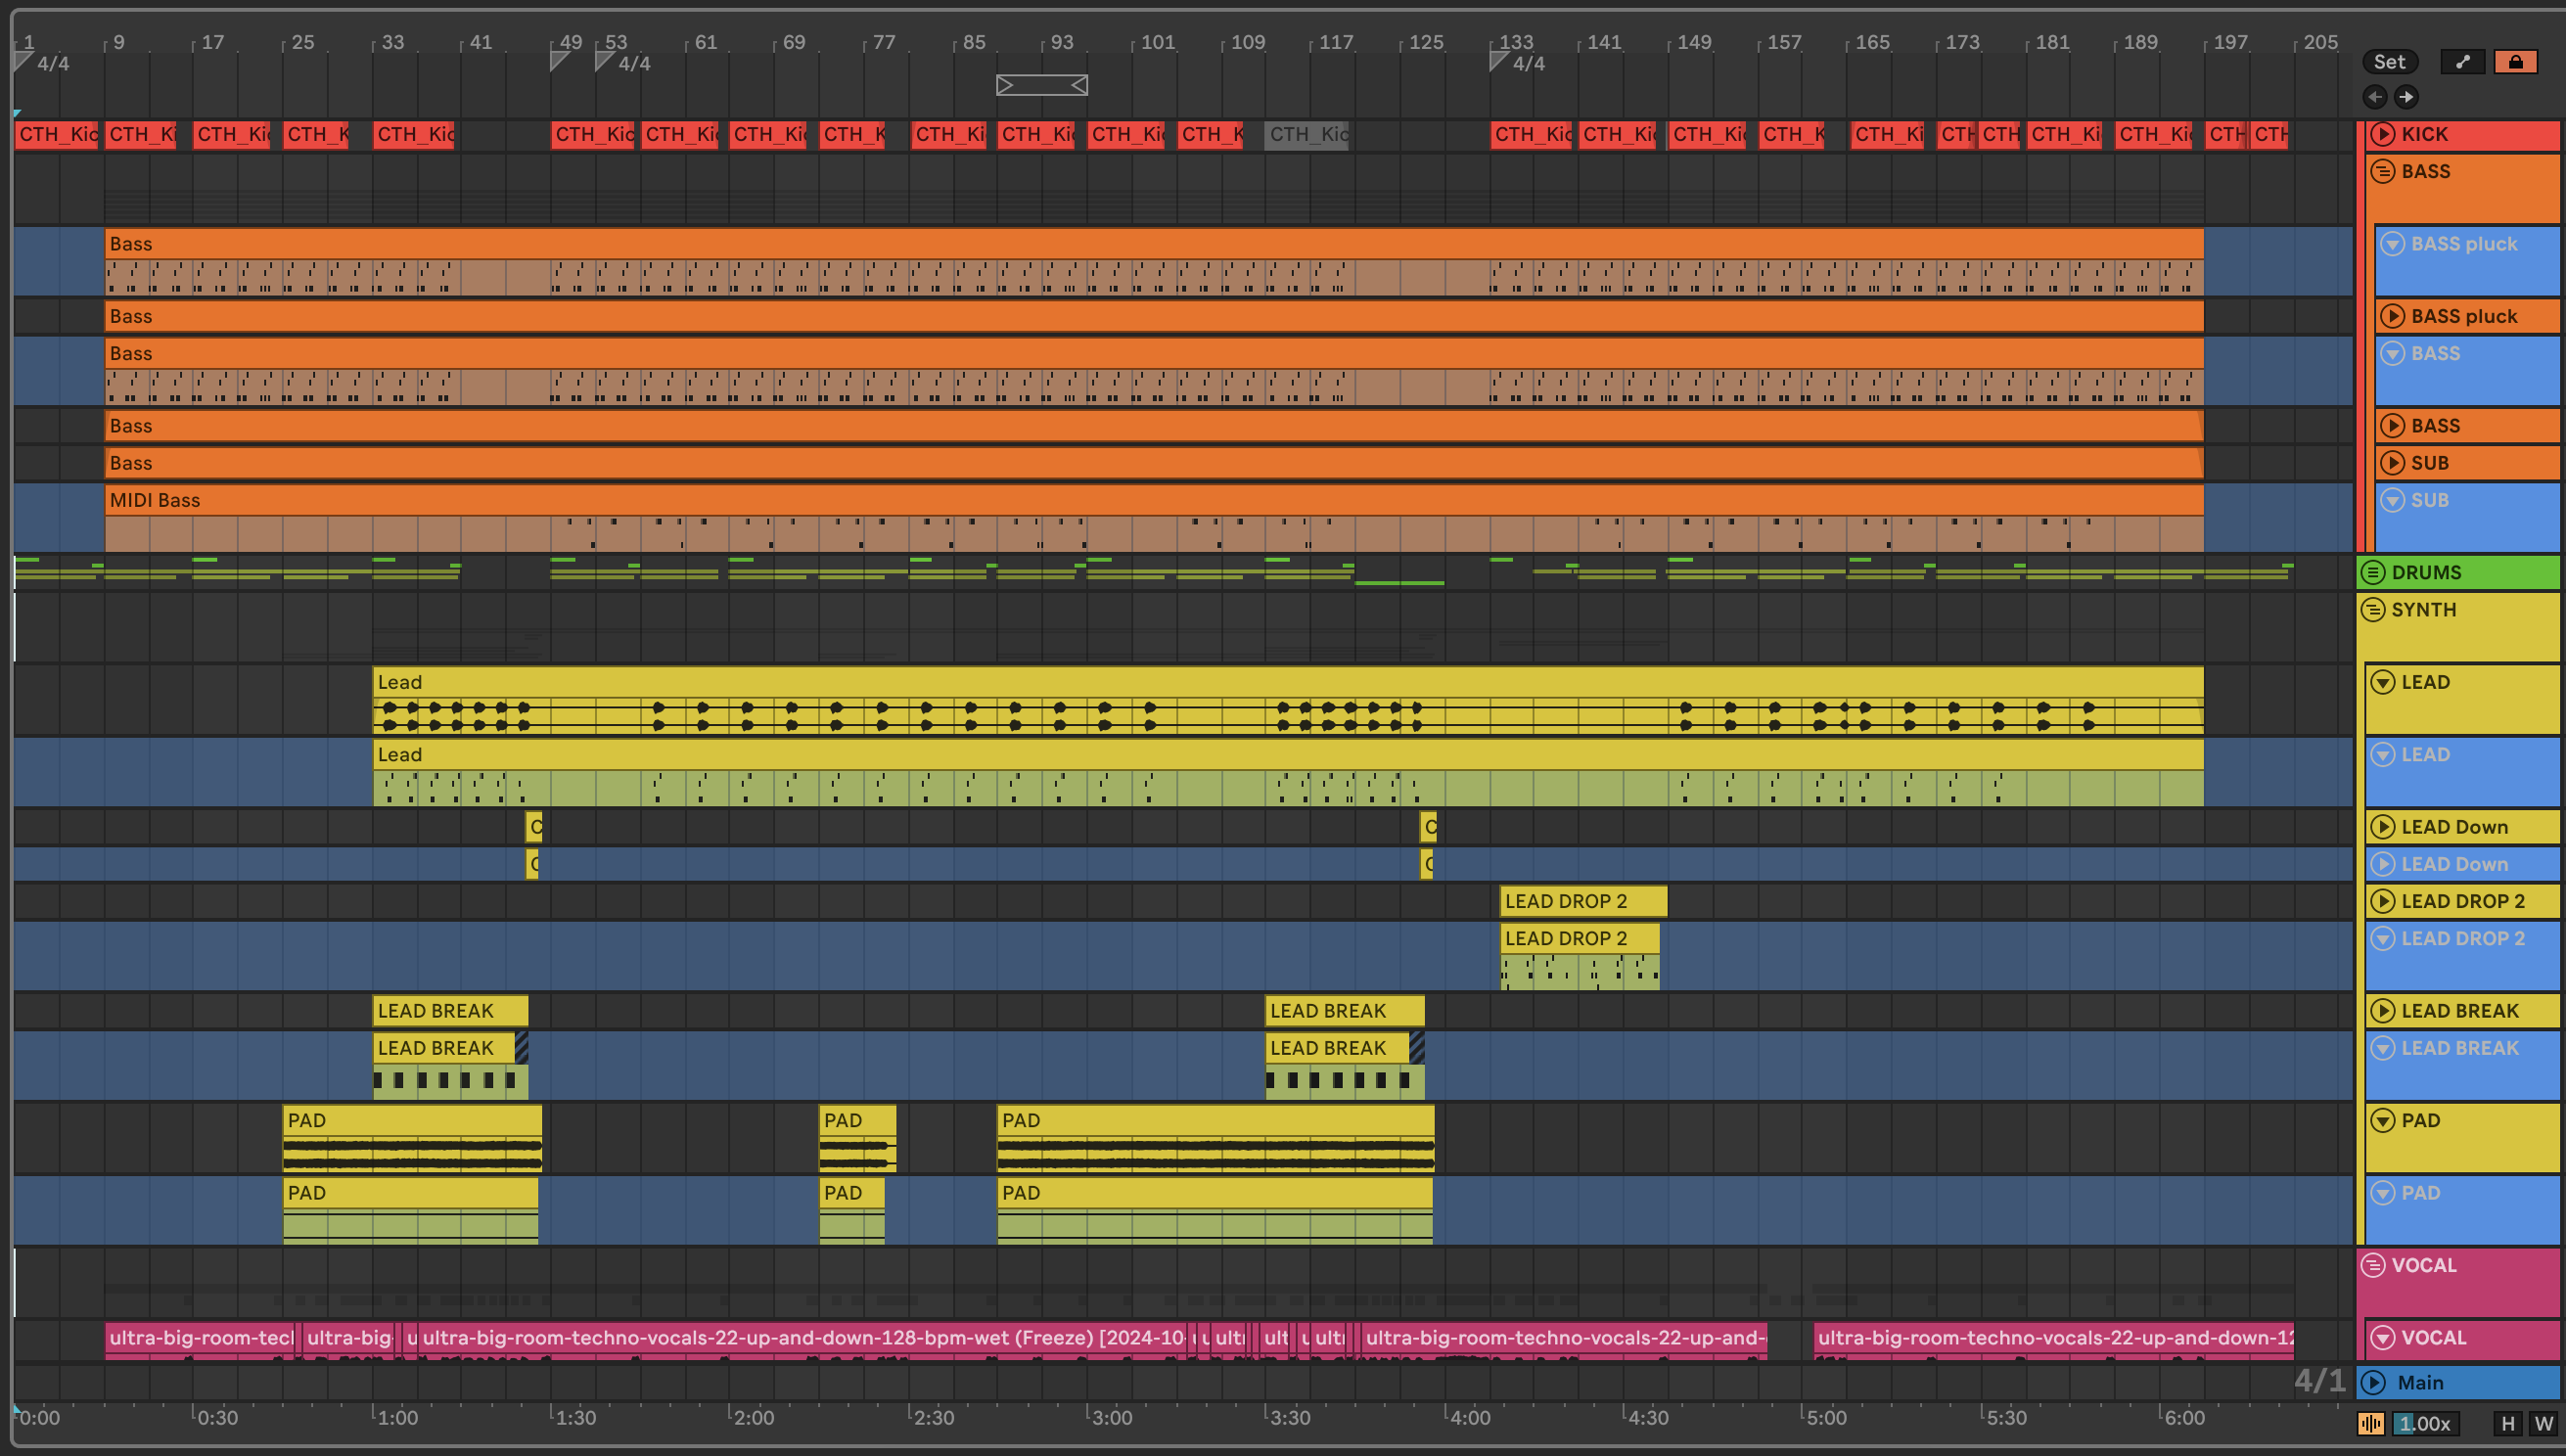The image size is (2566, 1456).
Task: Fold the frozen blue LEAD DROP 2 track
Action: (x=2383, y=938)
